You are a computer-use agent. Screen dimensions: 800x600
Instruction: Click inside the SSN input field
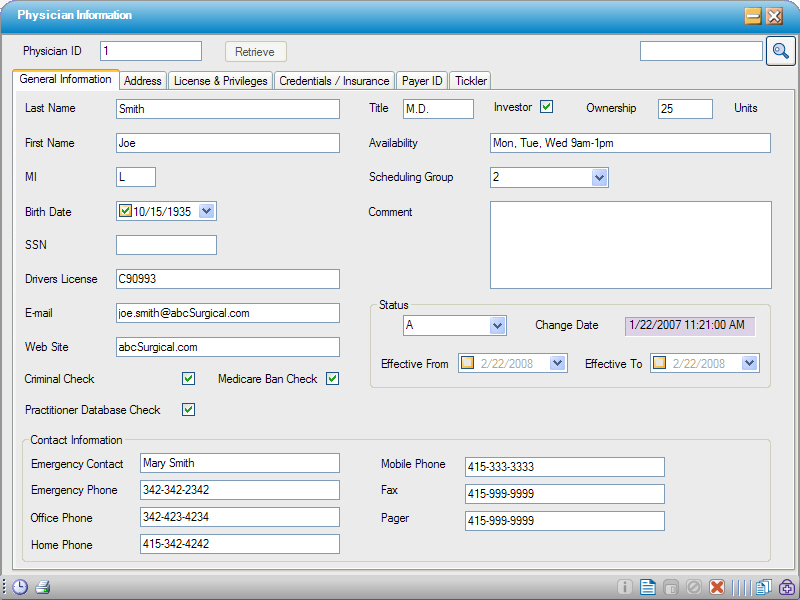click(x=165, y=245)
